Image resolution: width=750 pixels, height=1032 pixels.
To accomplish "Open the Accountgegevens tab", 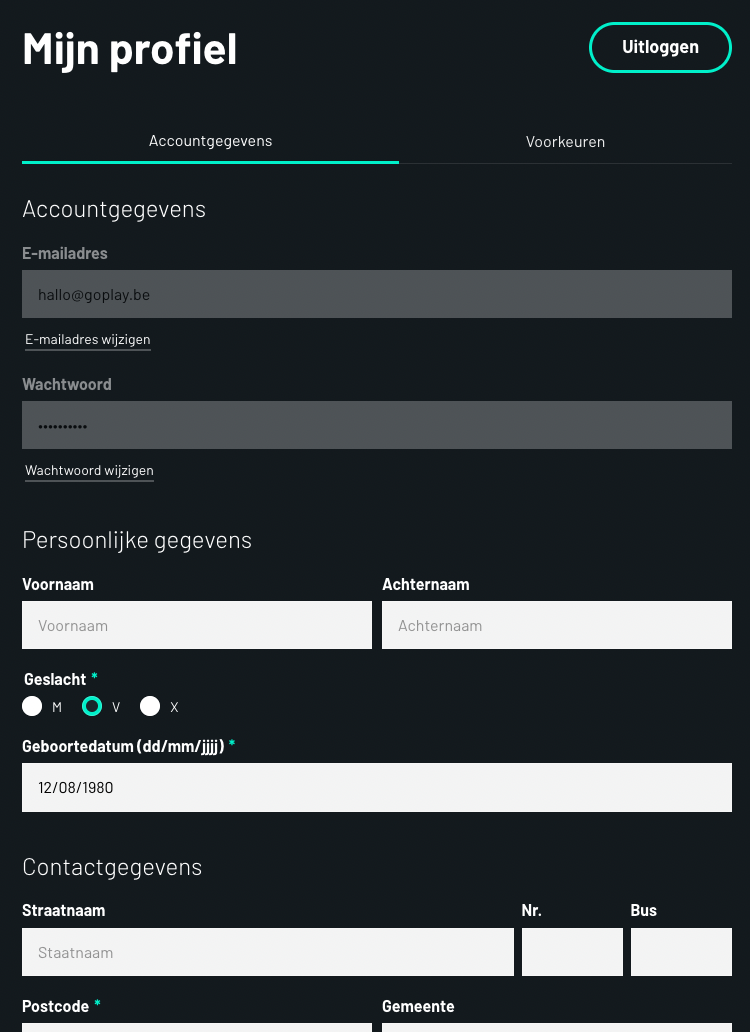I will [x=211, y=142].
